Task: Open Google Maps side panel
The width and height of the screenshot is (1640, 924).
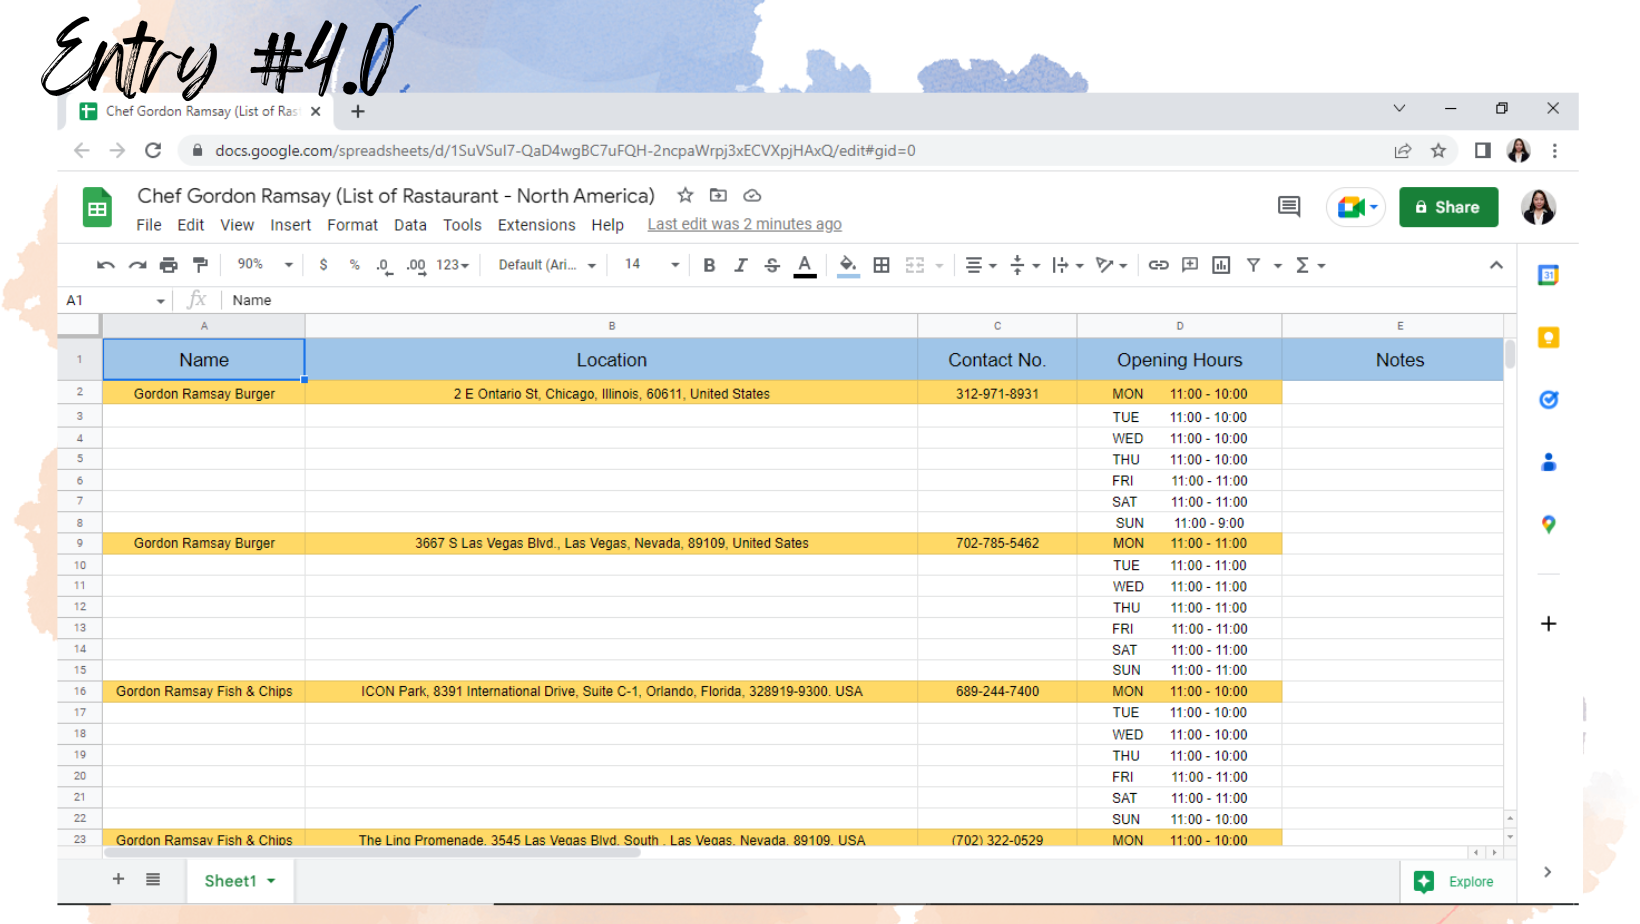Action: click(1548, 525)
